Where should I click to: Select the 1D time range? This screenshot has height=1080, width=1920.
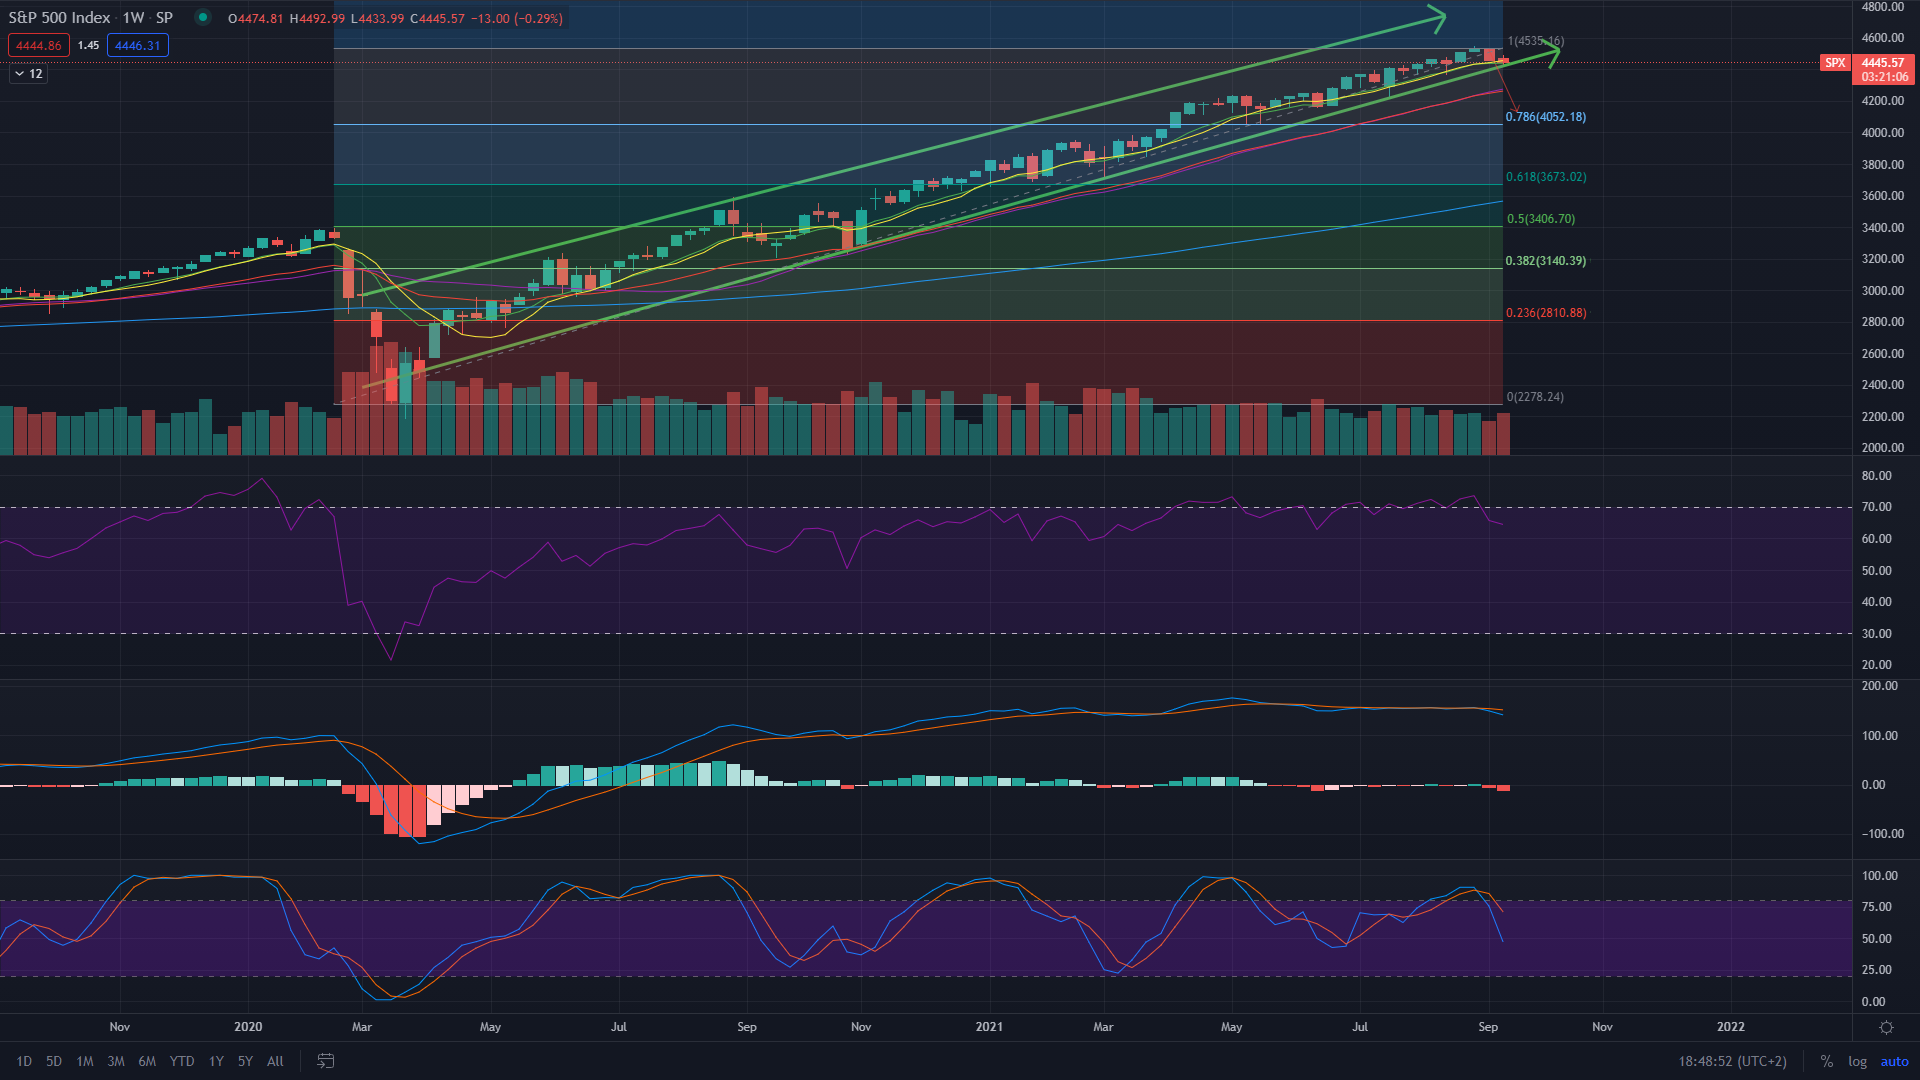coord(24,1061)
